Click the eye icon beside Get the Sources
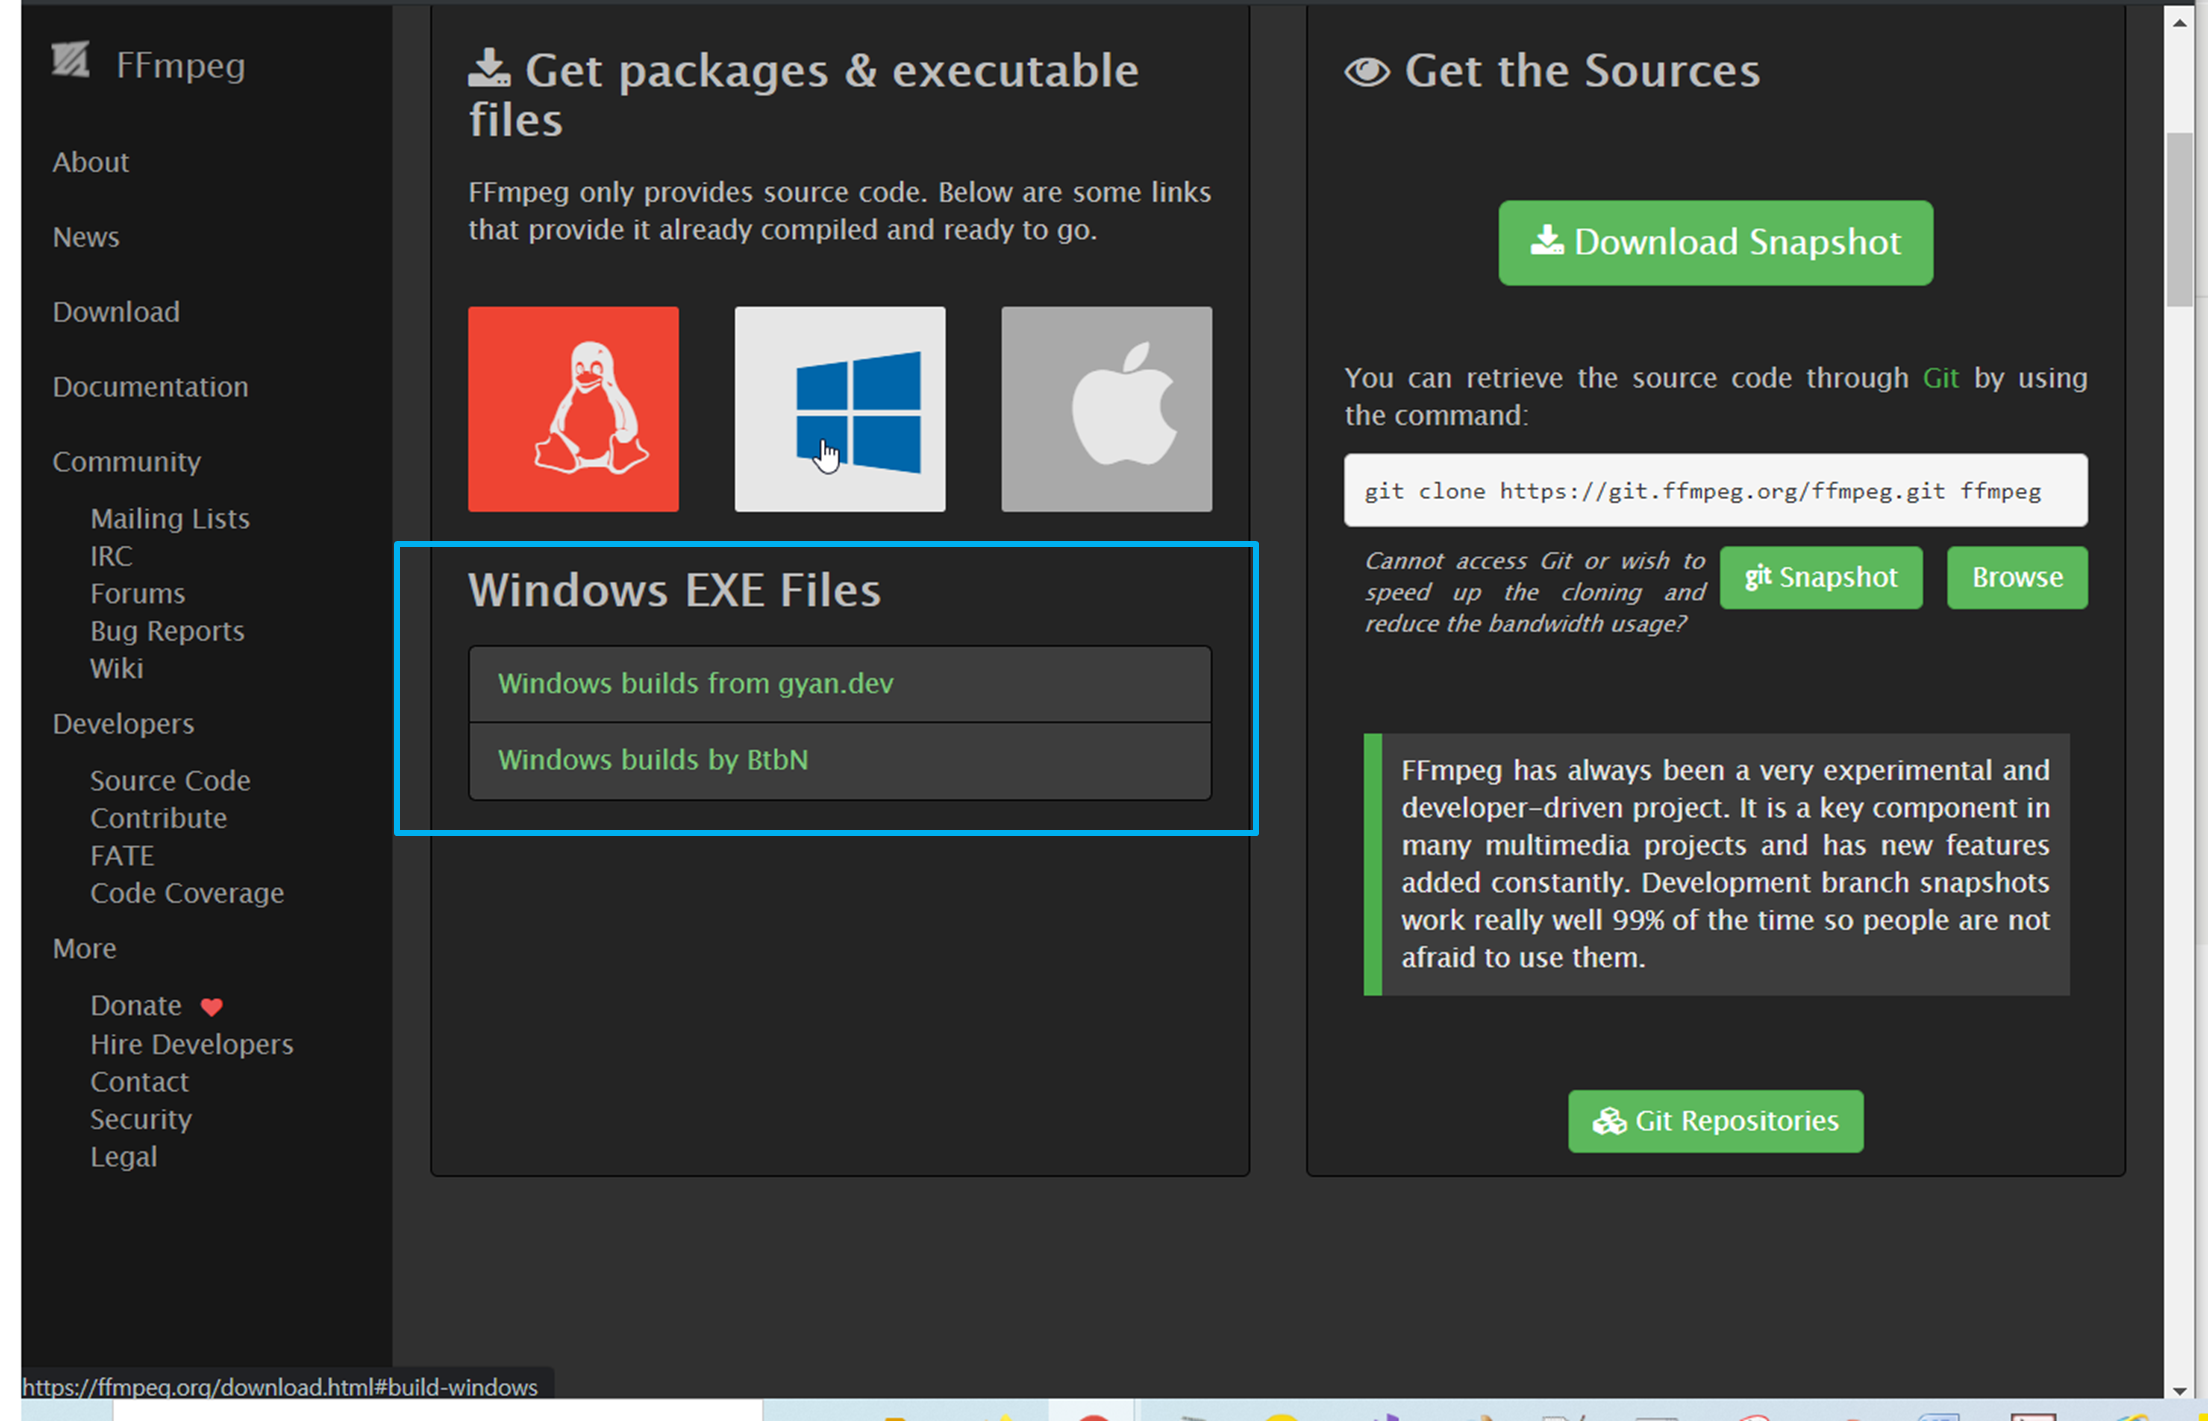This screenshot has width=2208, height=1421. pyautogui.click(x=1367, y=71)
